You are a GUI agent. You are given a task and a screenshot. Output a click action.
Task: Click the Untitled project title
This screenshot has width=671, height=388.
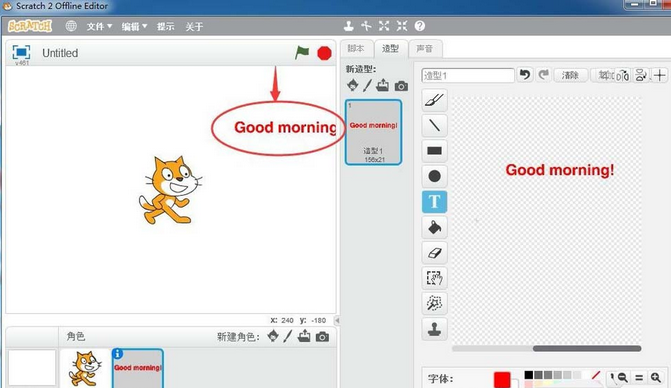coord(60,53)
